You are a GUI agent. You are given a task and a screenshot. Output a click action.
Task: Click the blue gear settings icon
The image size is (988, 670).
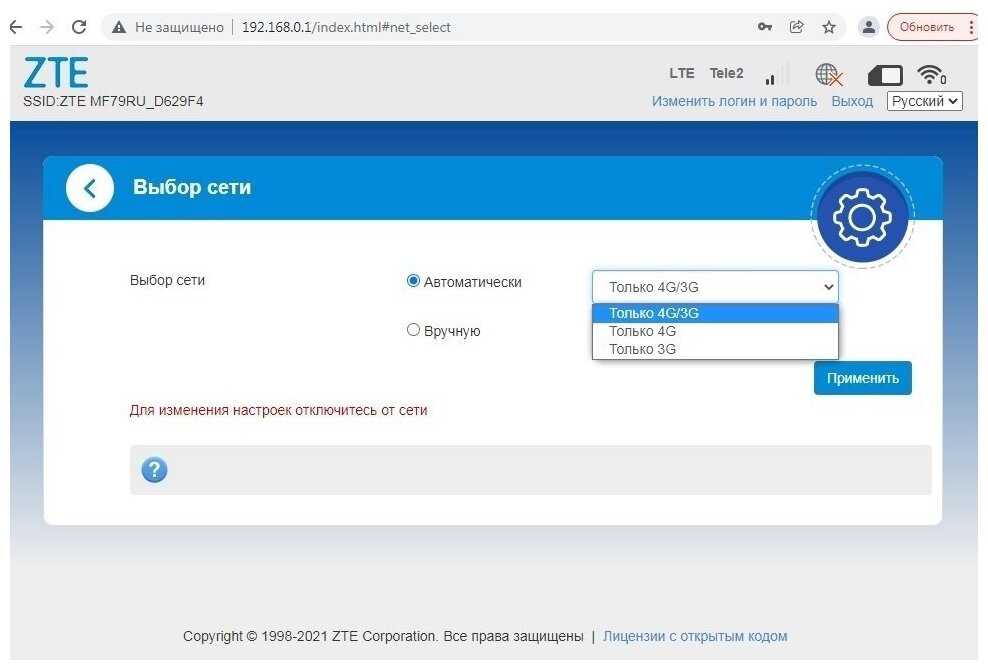click(x=862, y=217)
